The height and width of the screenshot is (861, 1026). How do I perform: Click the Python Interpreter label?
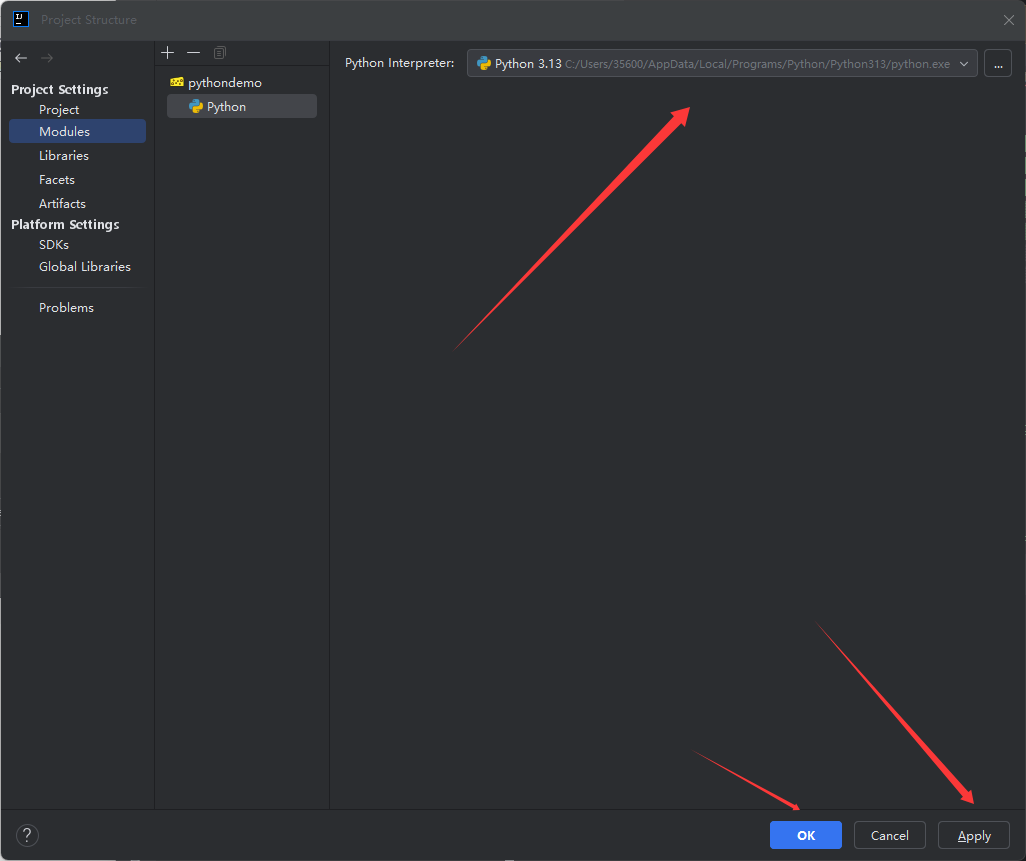click(399, 63)
